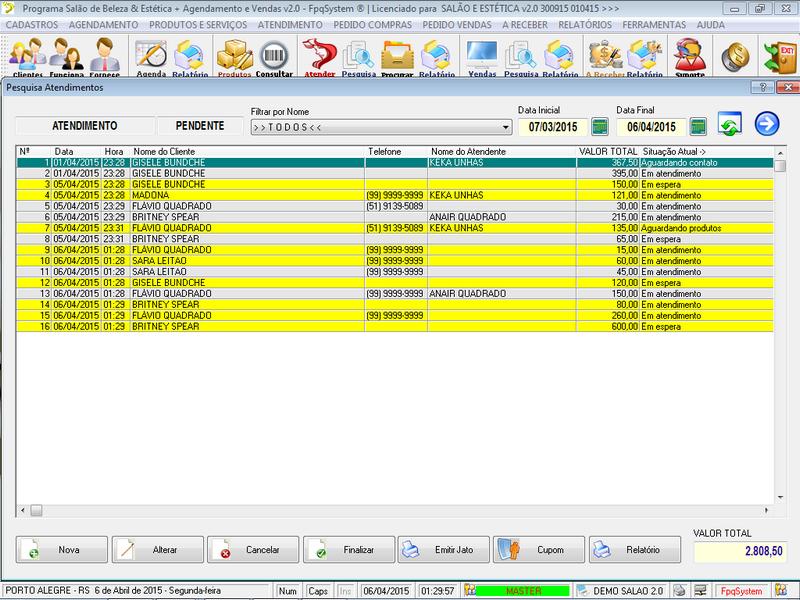Click the Vendas monitor icon
The height and width of the screenshot is (600, 800).
click(482, 56)
